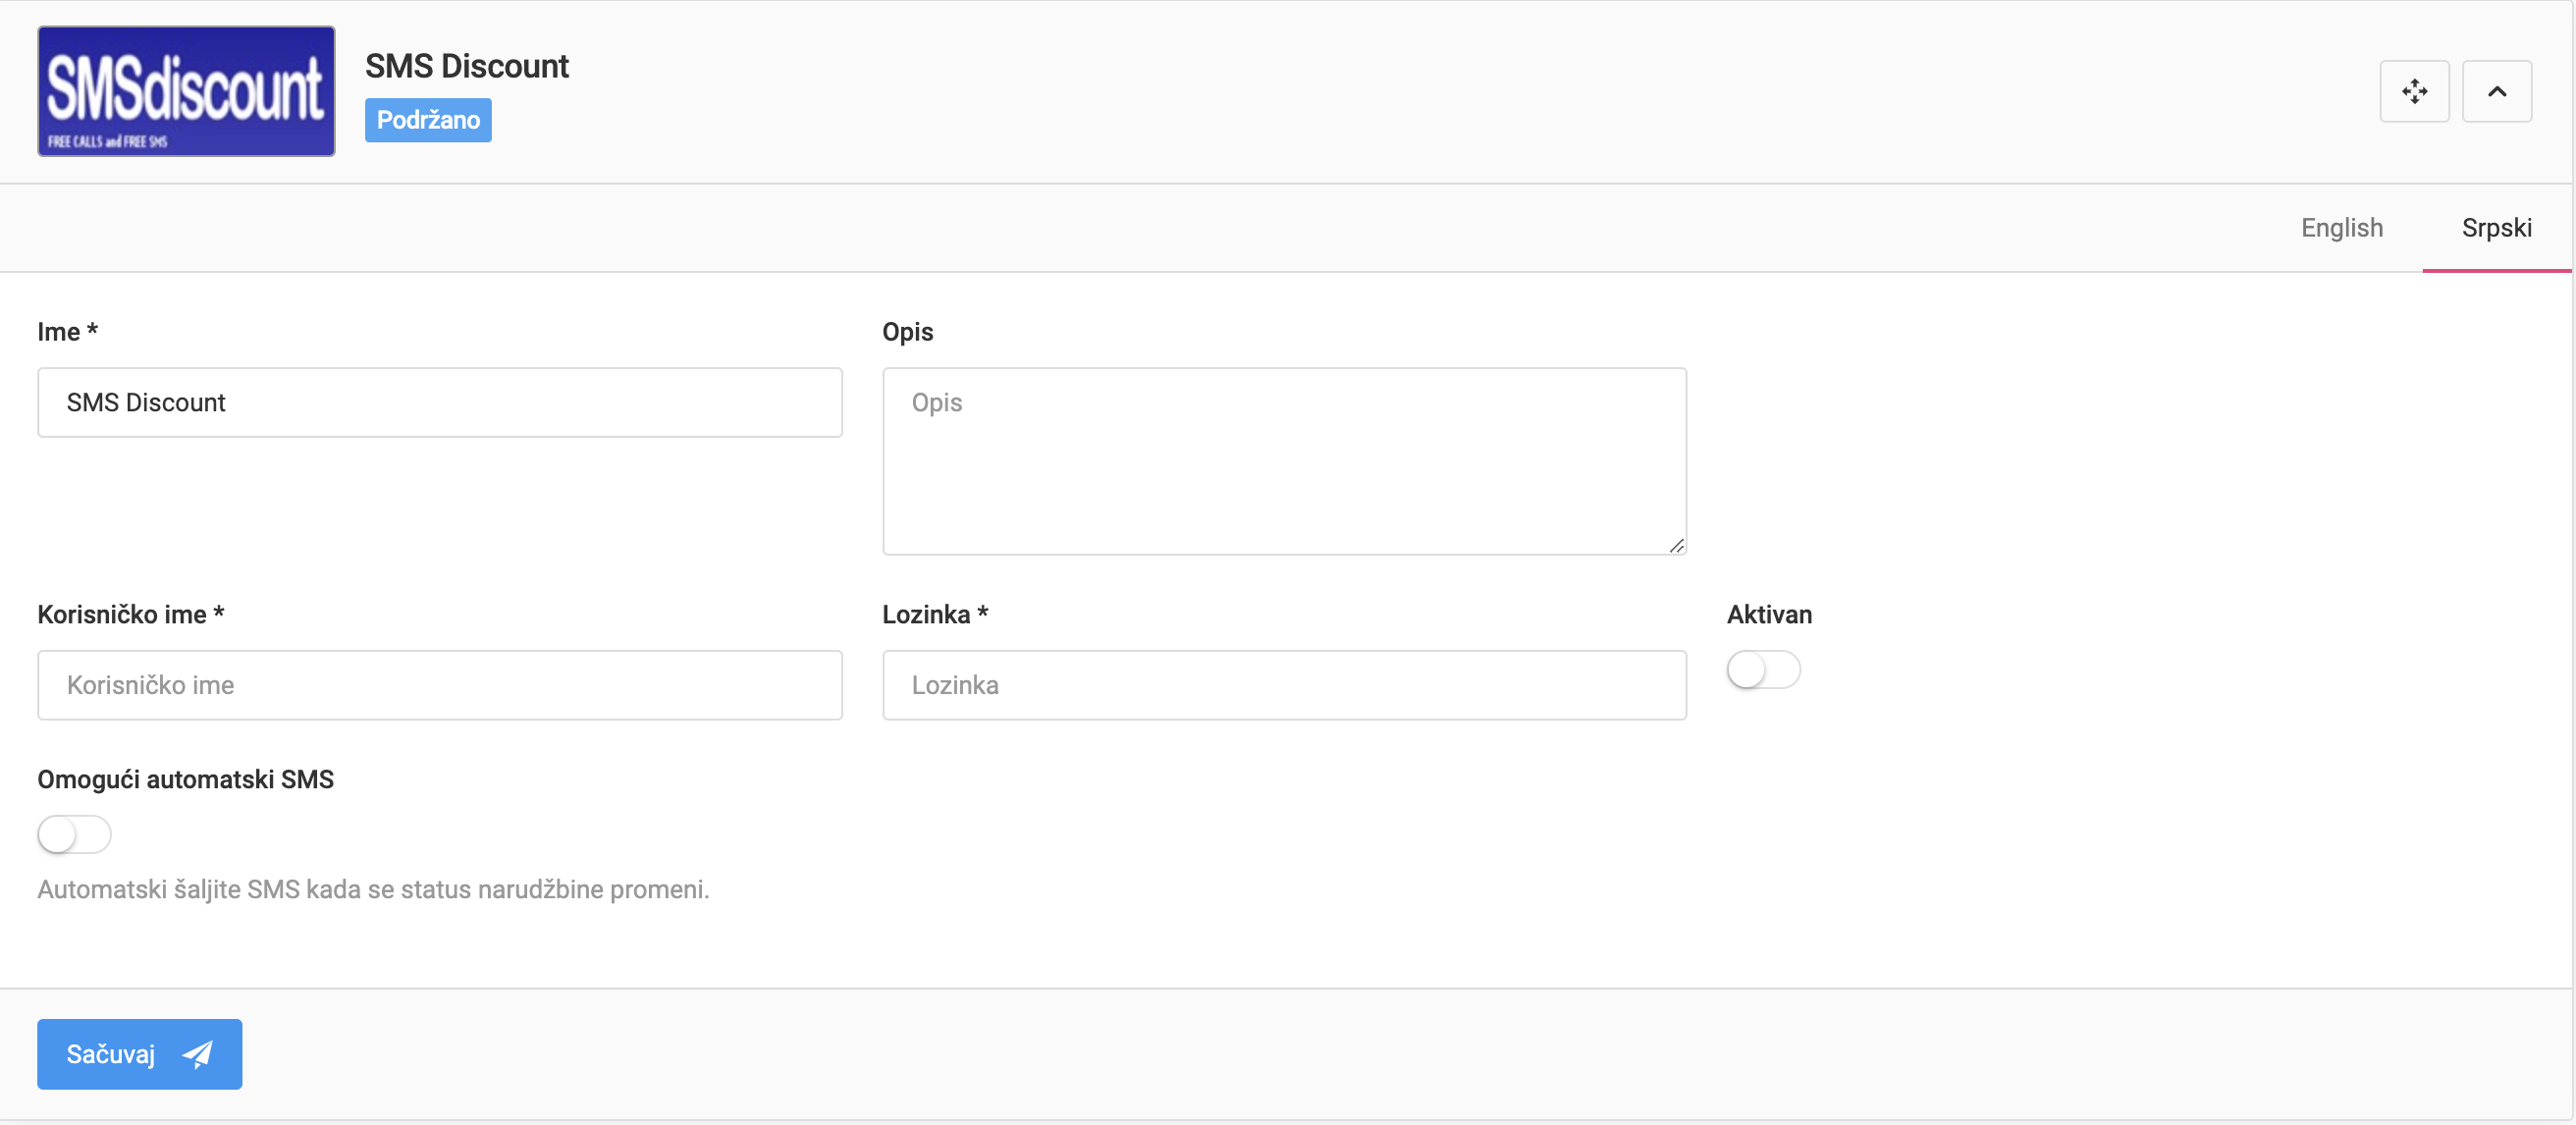
Task: Click the collapse arrow top right
Action: tap(2497, 90)
